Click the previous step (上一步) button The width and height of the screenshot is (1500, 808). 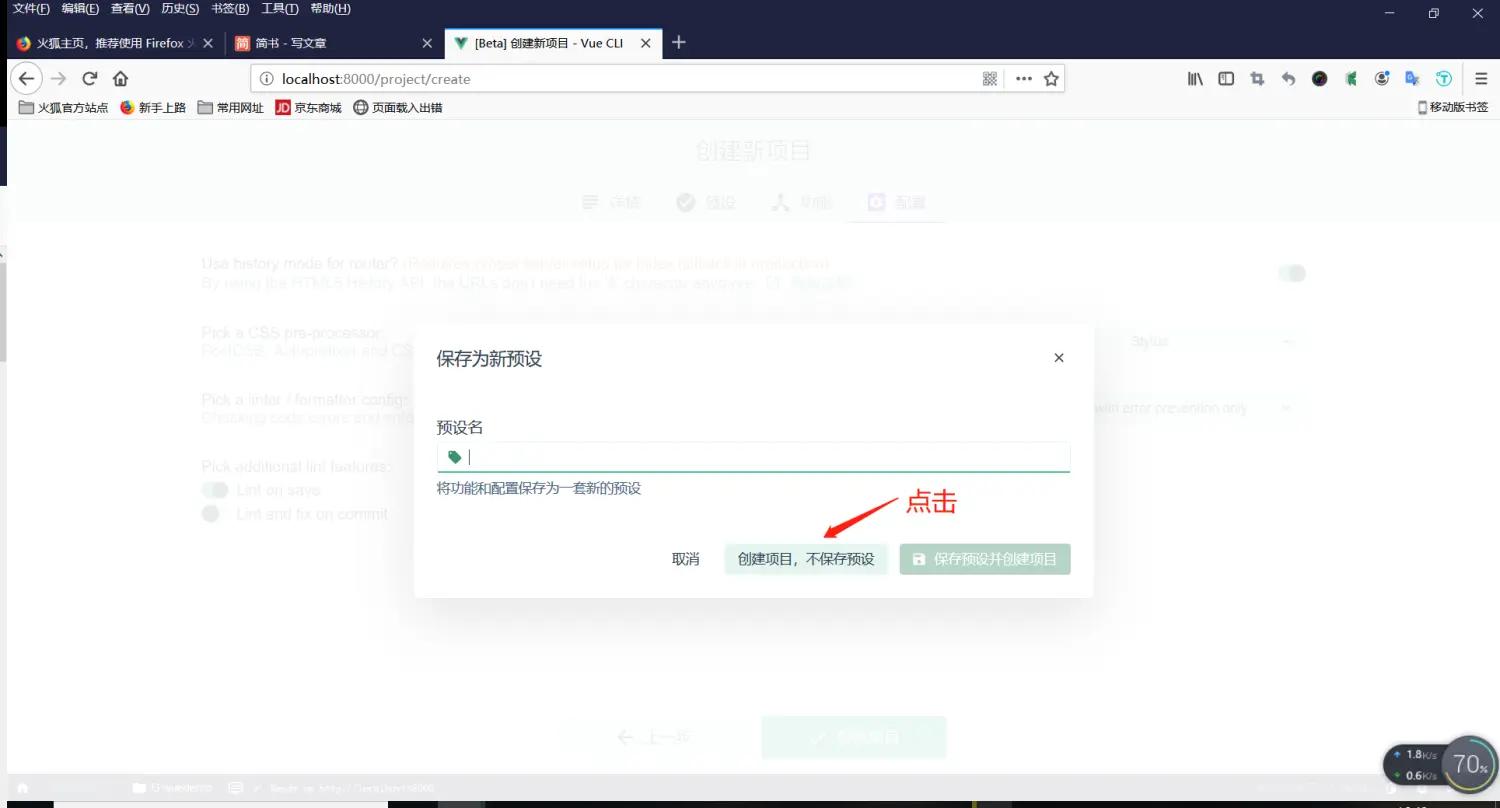(653, 738)
